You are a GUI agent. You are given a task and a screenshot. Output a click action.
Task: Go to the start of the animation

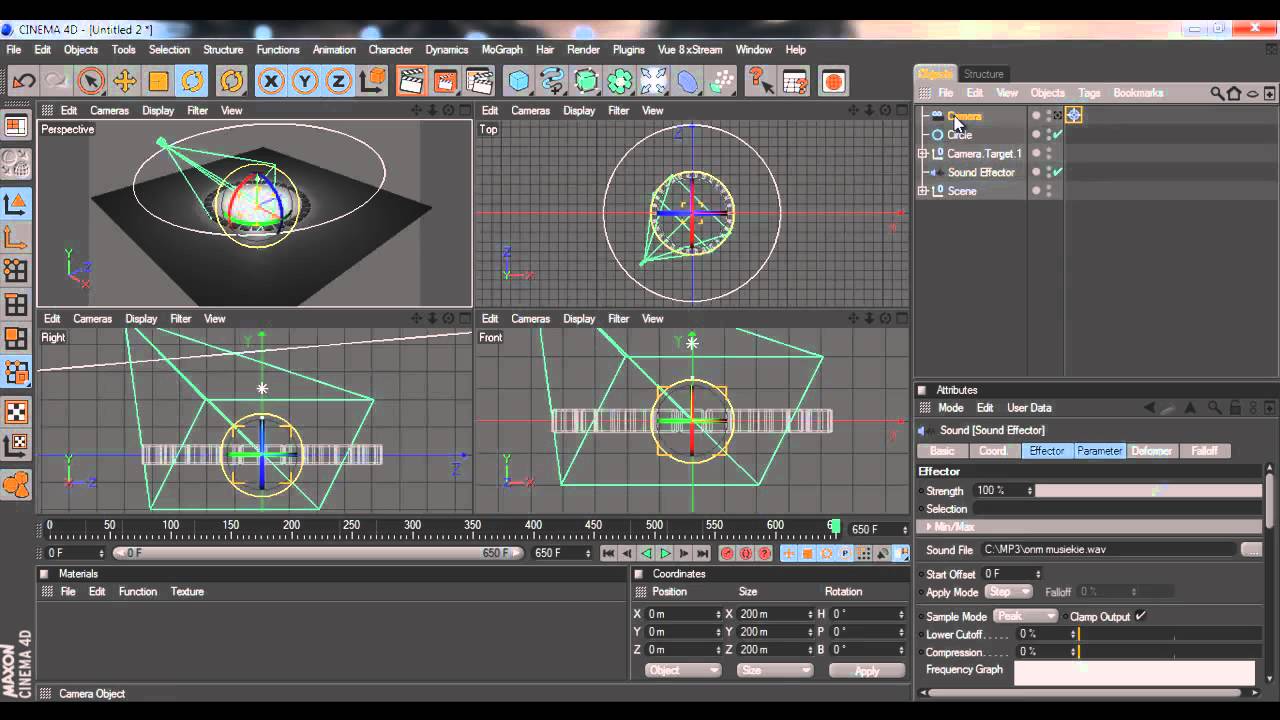coord(608,553)
